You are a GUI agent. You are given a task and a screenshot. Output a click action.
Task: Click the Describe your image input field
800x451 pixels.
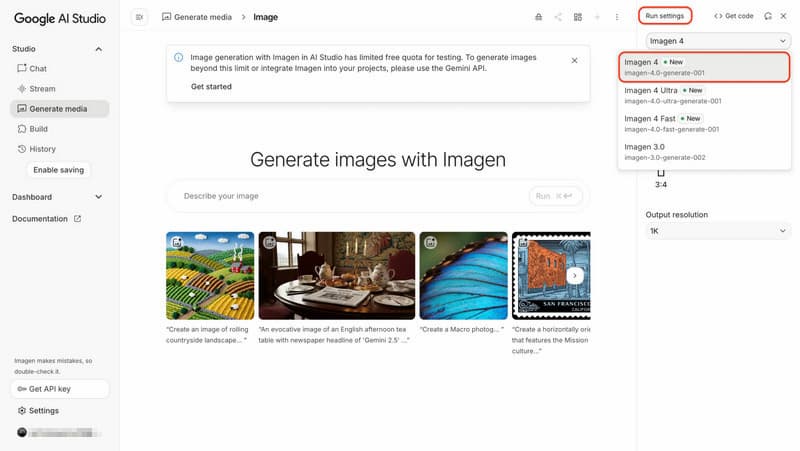point(352,196)
